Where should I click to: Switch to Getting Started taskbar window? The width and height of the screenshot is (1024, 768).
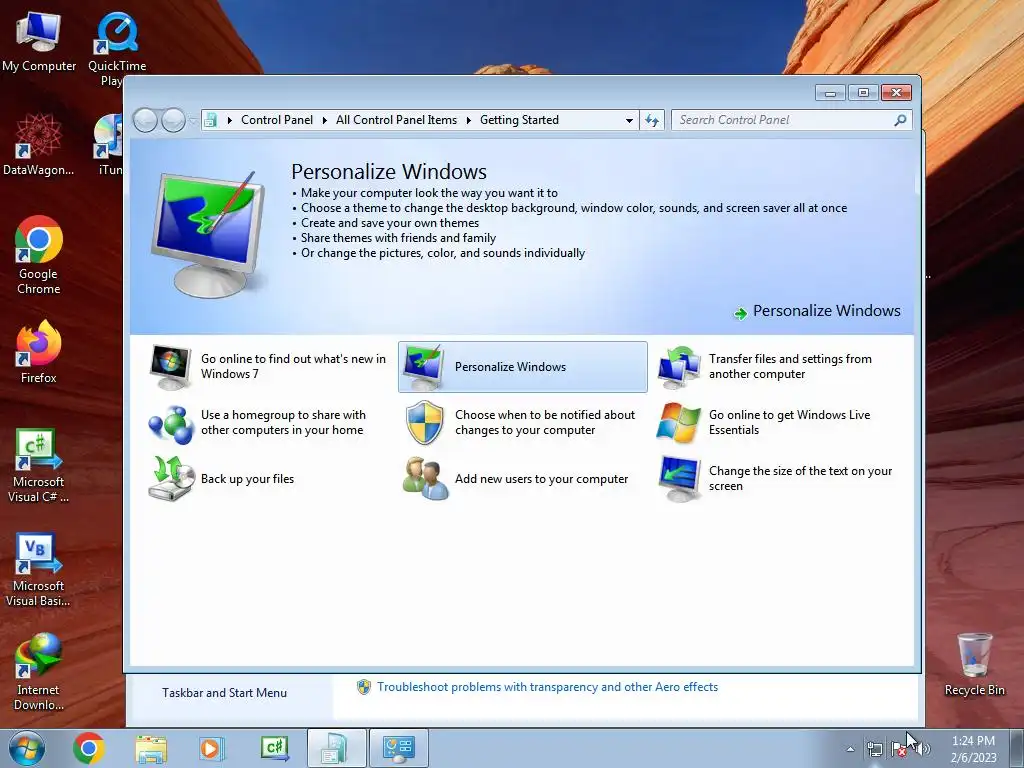(x=337, y=748)
